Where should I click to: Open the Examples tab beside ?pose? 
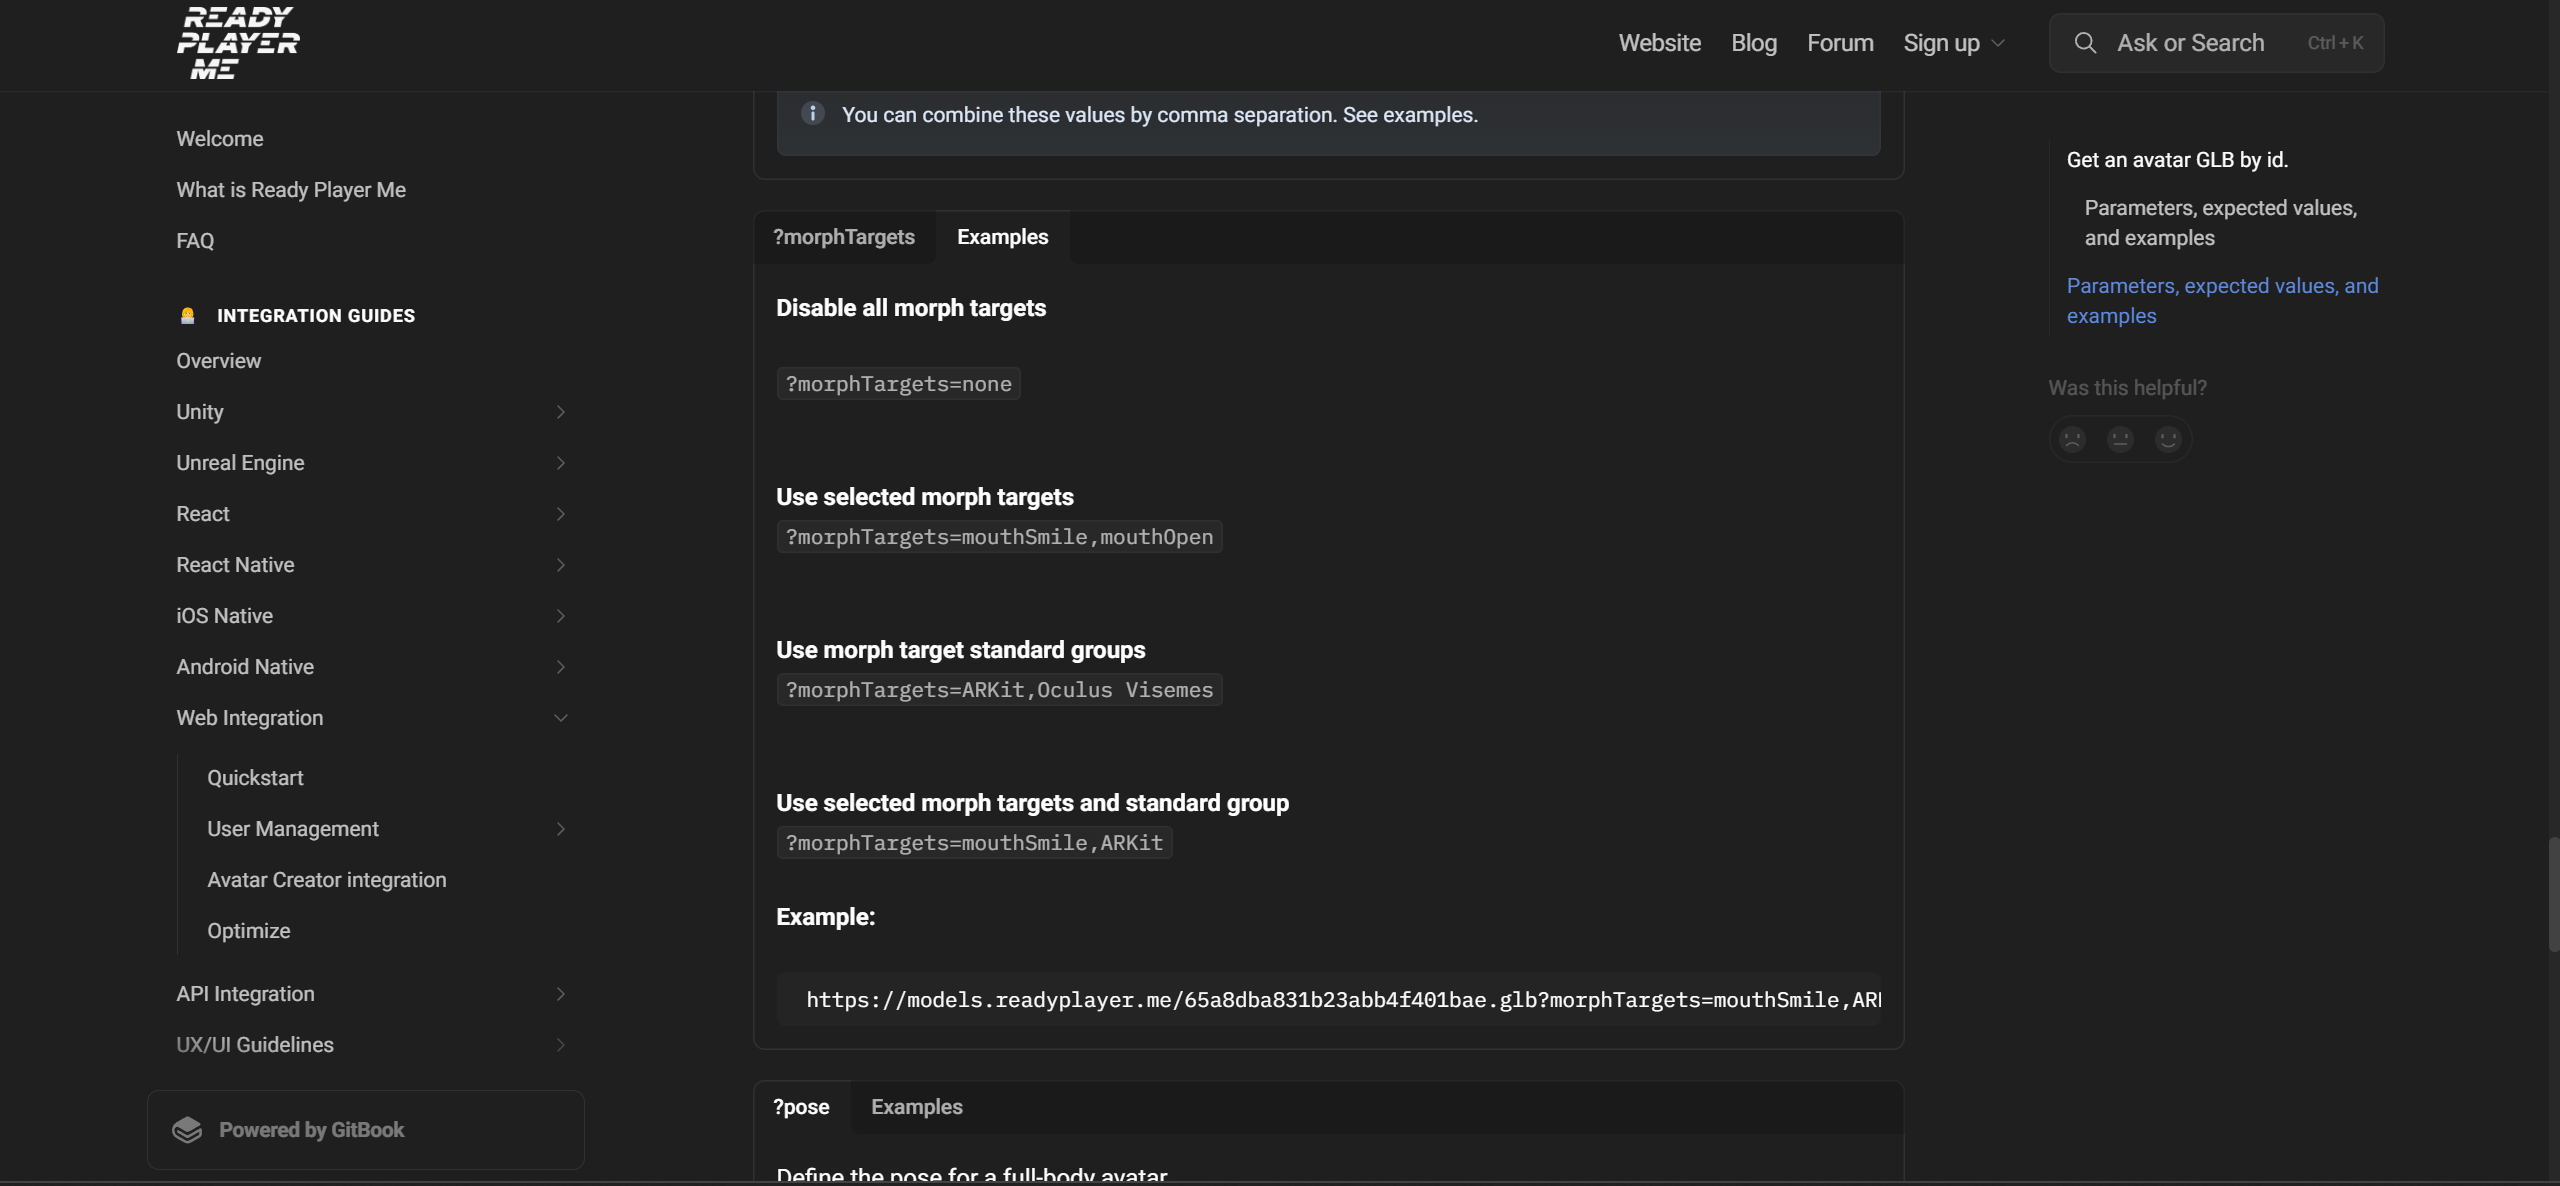point(916,1107)
